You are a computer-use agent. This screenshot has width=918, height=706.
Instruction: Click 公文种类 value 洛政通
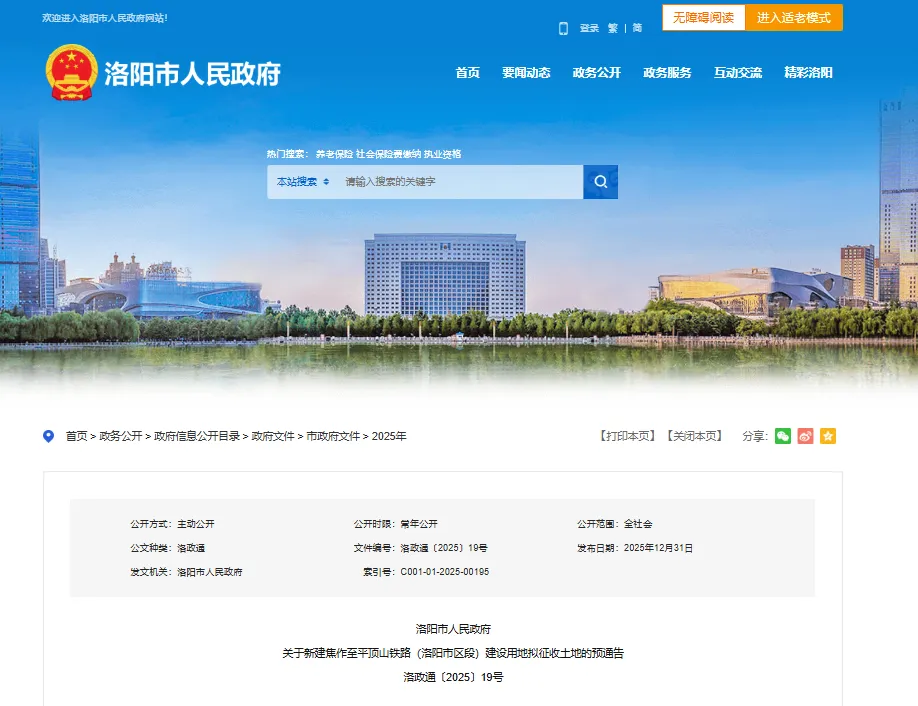click(191, 548)
